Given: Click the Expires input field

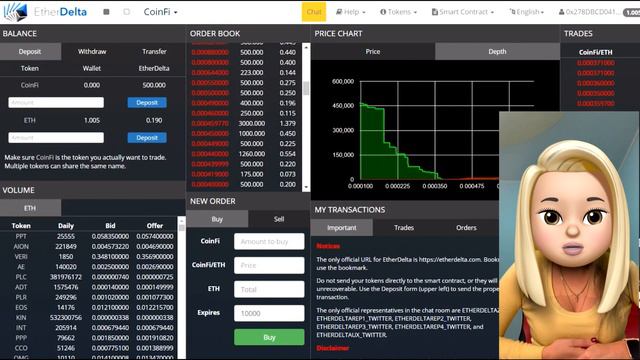Looking at the screenshot, I should coord(269,313).
